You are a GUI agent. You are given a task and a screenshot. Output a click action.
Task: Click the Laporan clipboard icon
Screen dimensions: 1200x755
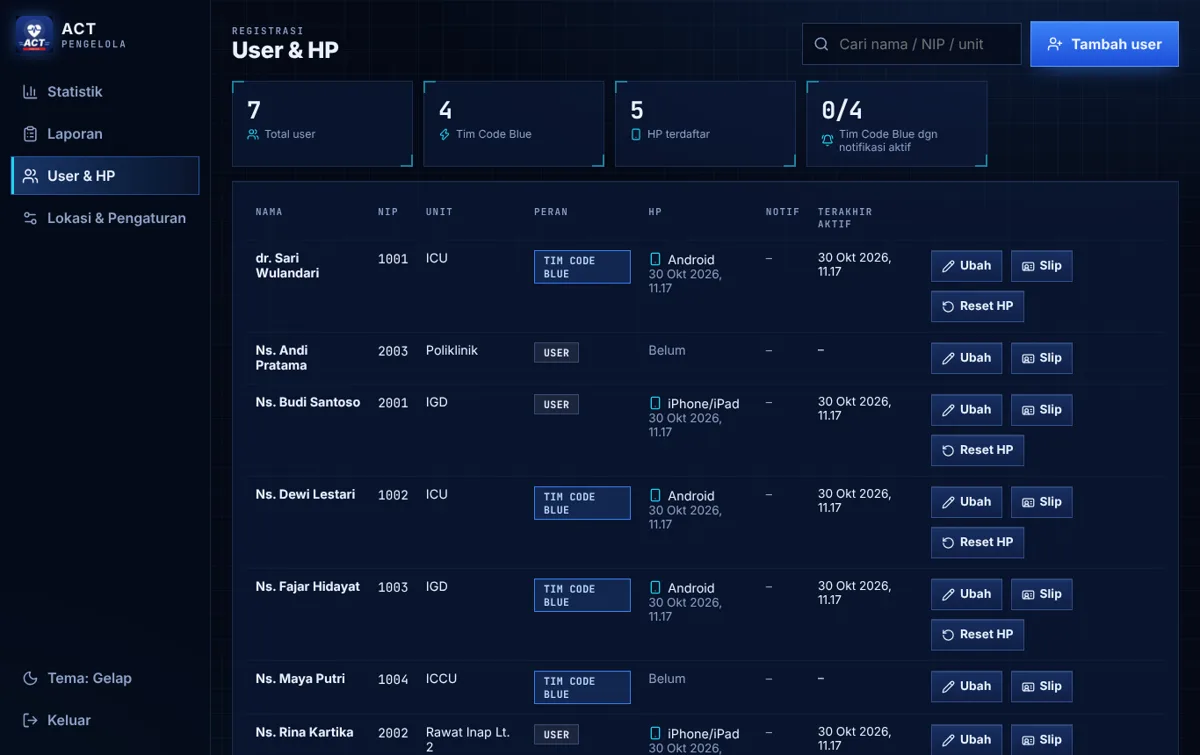click(30, 134)
